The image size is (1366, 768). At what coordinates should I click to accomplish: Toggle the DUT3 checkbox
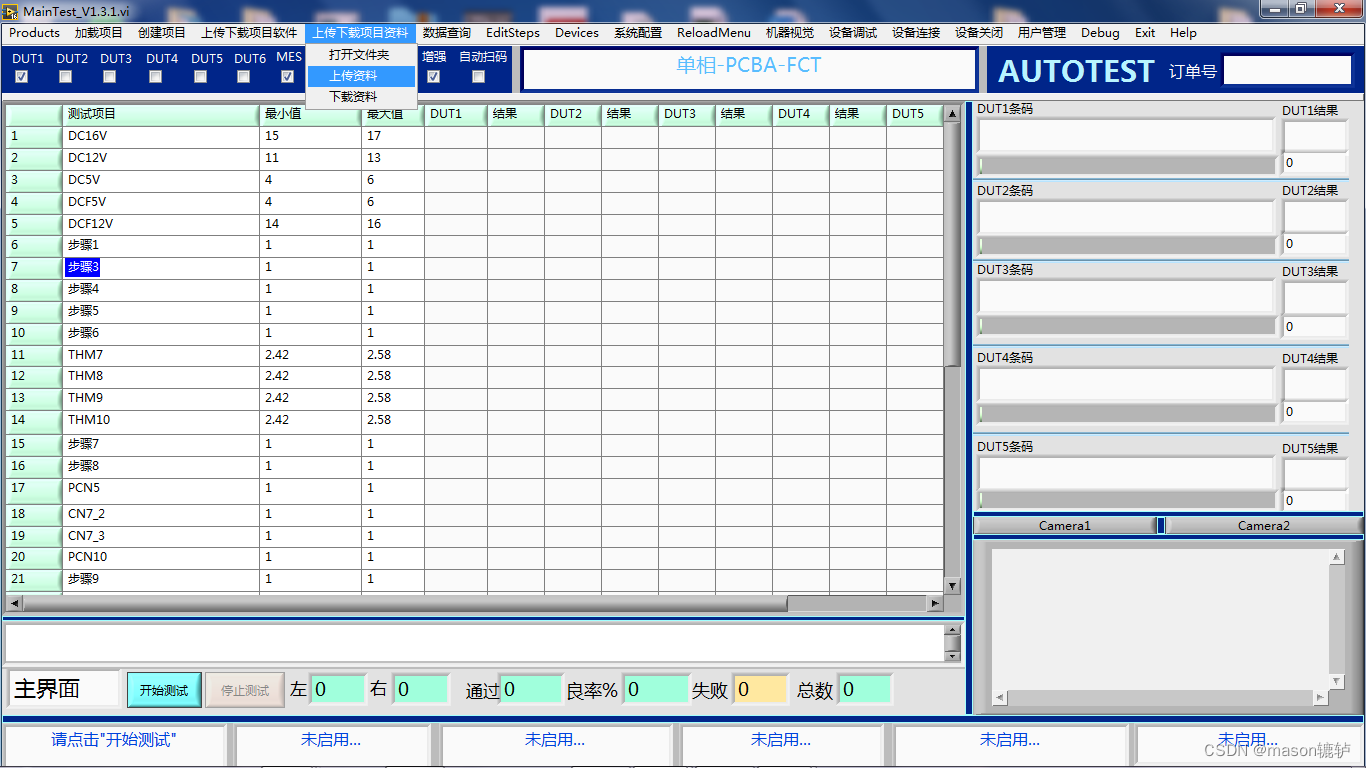(109, 77)
